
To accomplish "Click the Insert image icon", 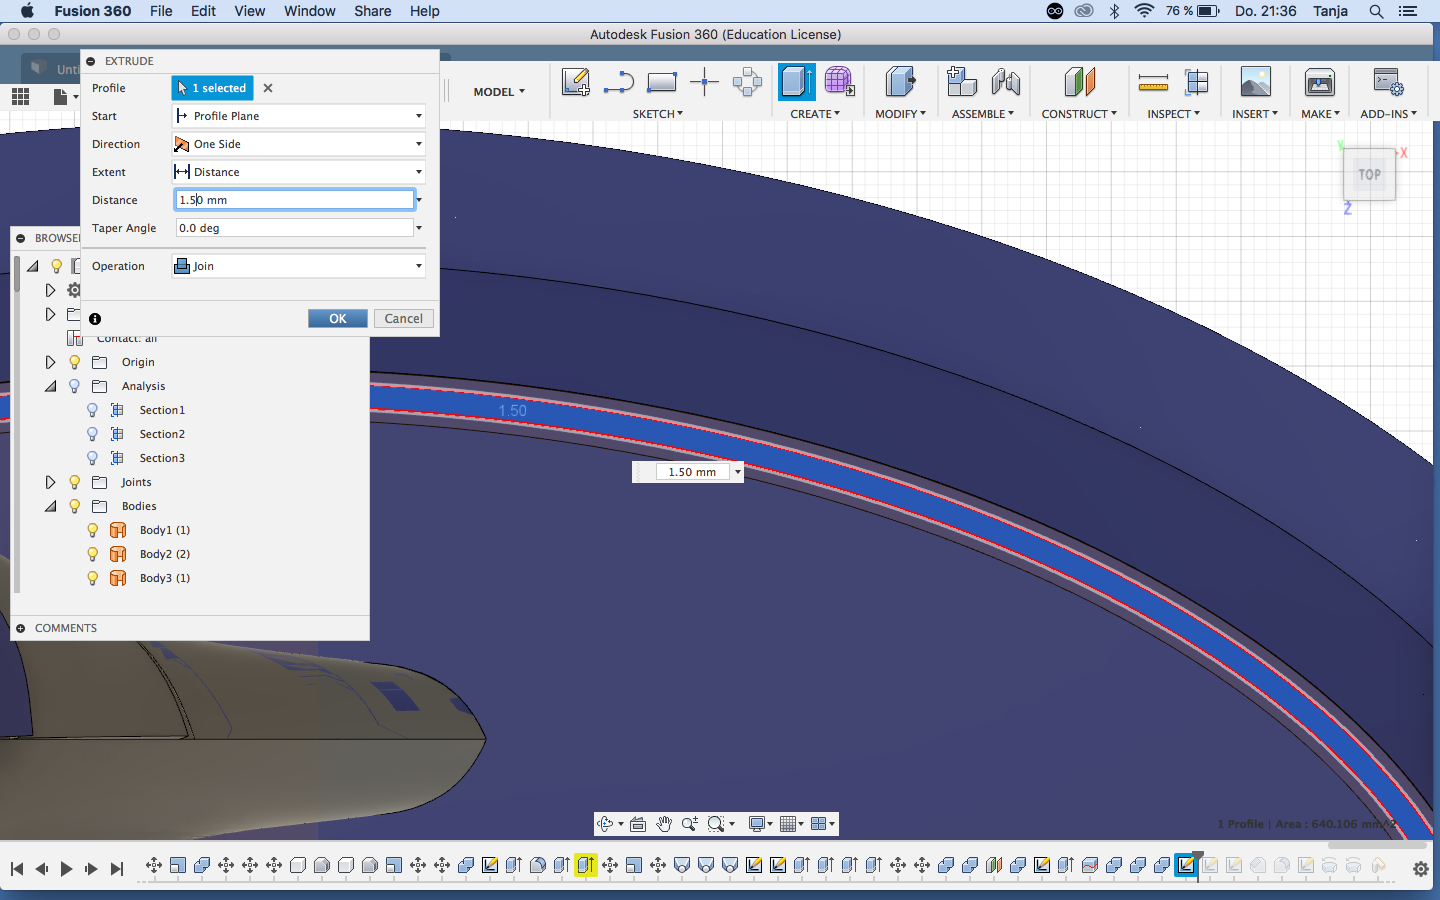I will click(1255, 82).
